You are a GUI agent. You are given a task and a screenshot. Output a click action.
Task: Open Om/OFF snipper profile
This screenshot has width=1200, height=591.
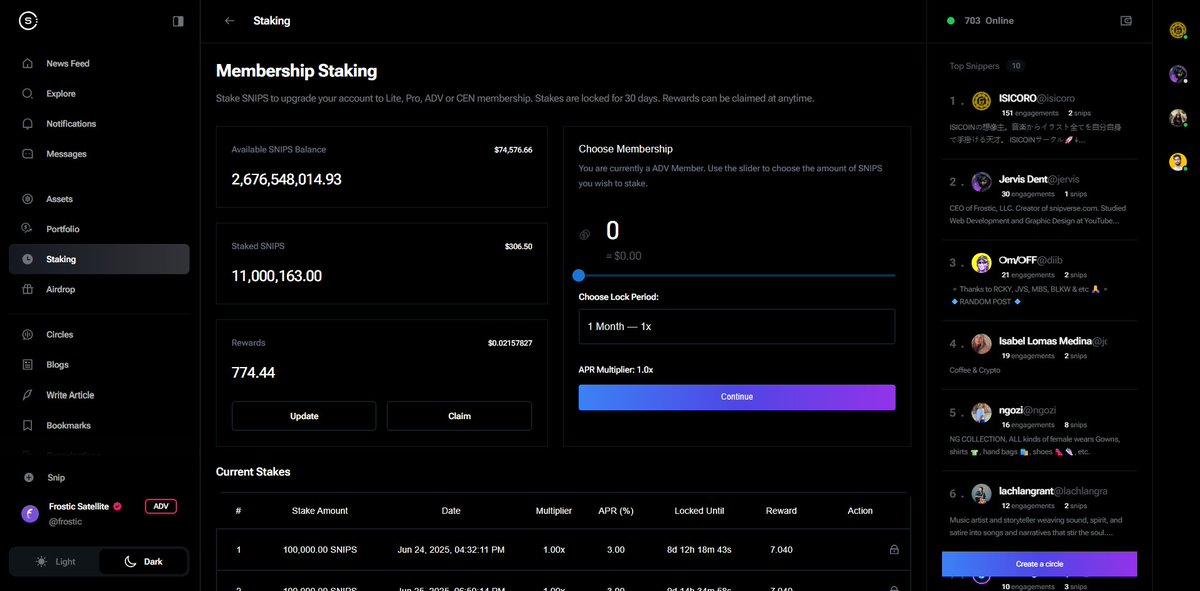pos(1017,260)
